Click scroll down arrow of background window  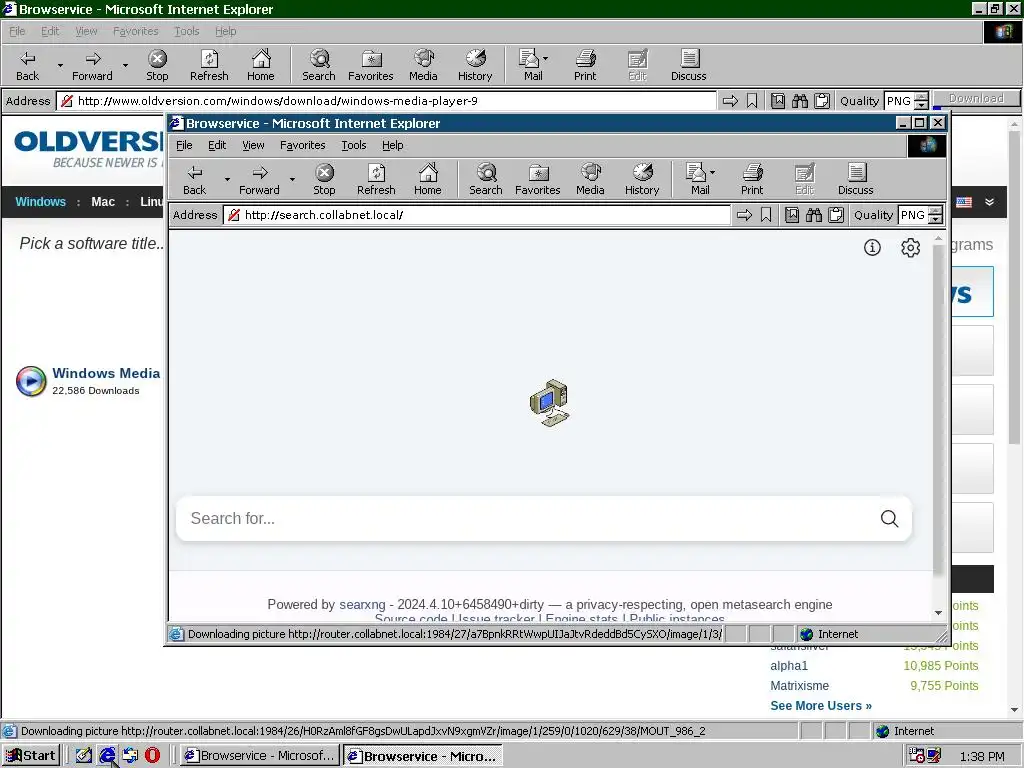(1014, 710)
